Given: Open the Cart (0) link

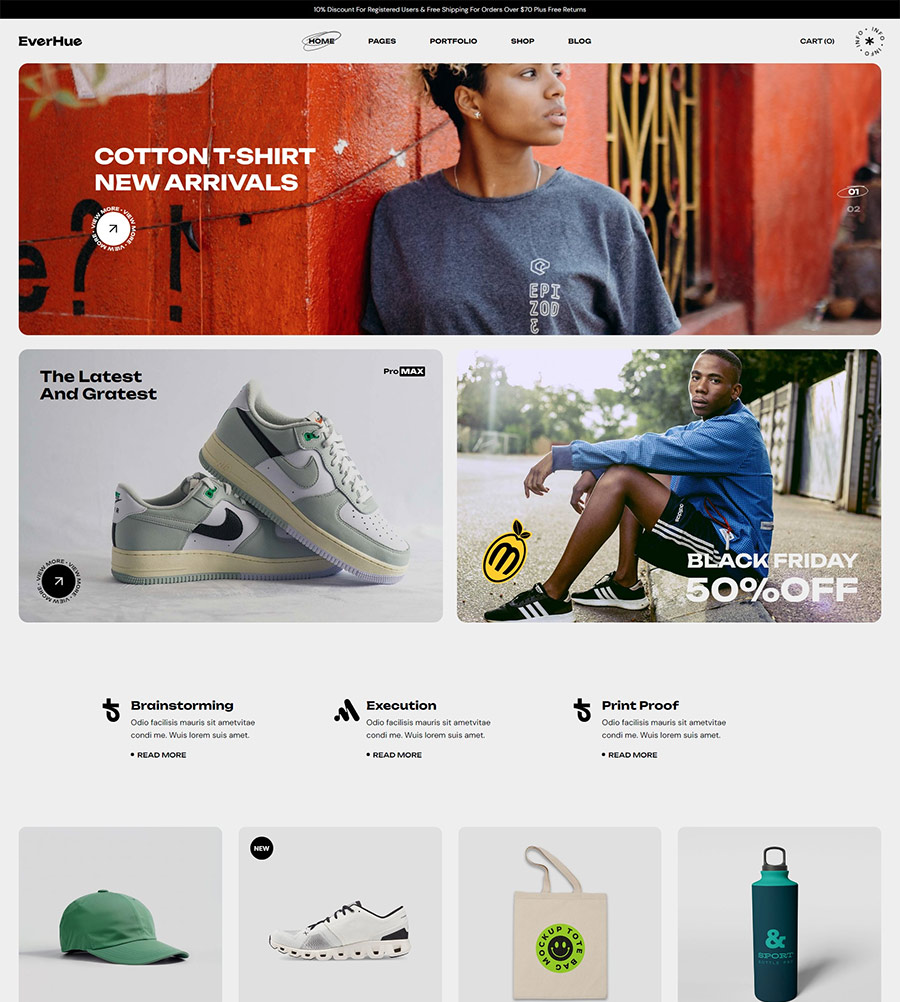Looking at the screenshot, I should point(817,41).
